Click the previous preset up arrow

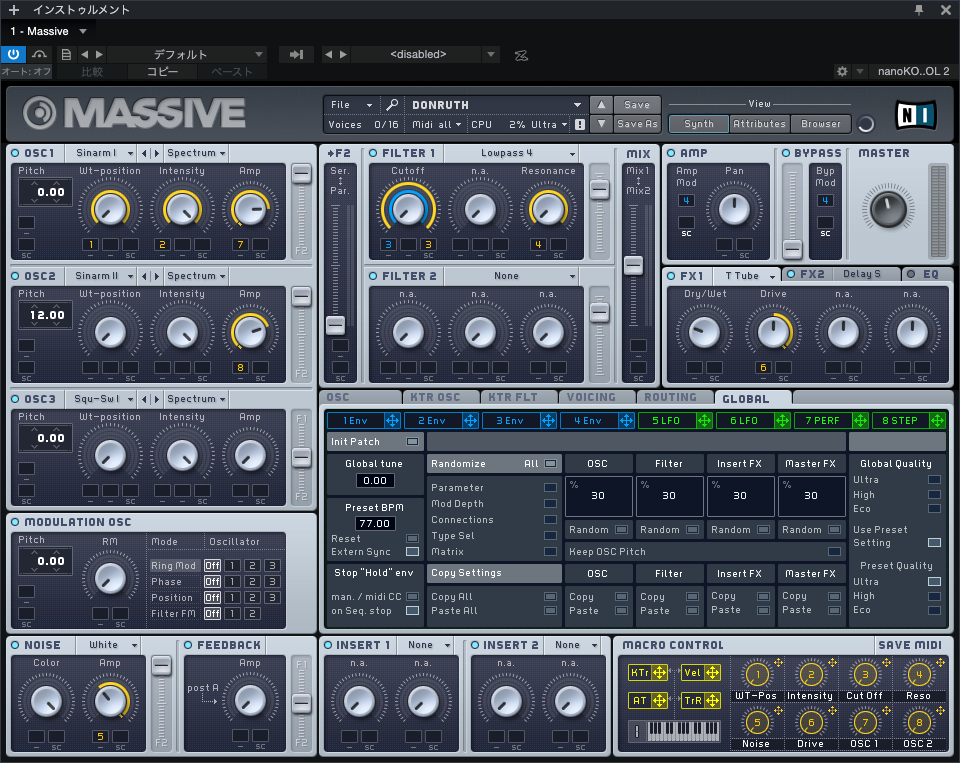pos(601,105)
